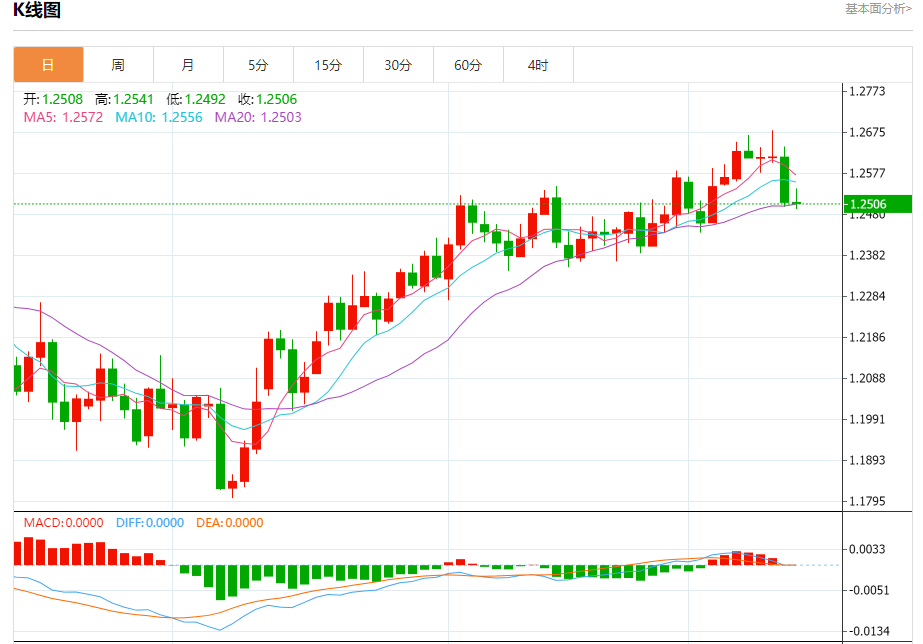The image size is (923, 644).
Task: Click the 1.2088 axis value
Action: click(866, 379)
